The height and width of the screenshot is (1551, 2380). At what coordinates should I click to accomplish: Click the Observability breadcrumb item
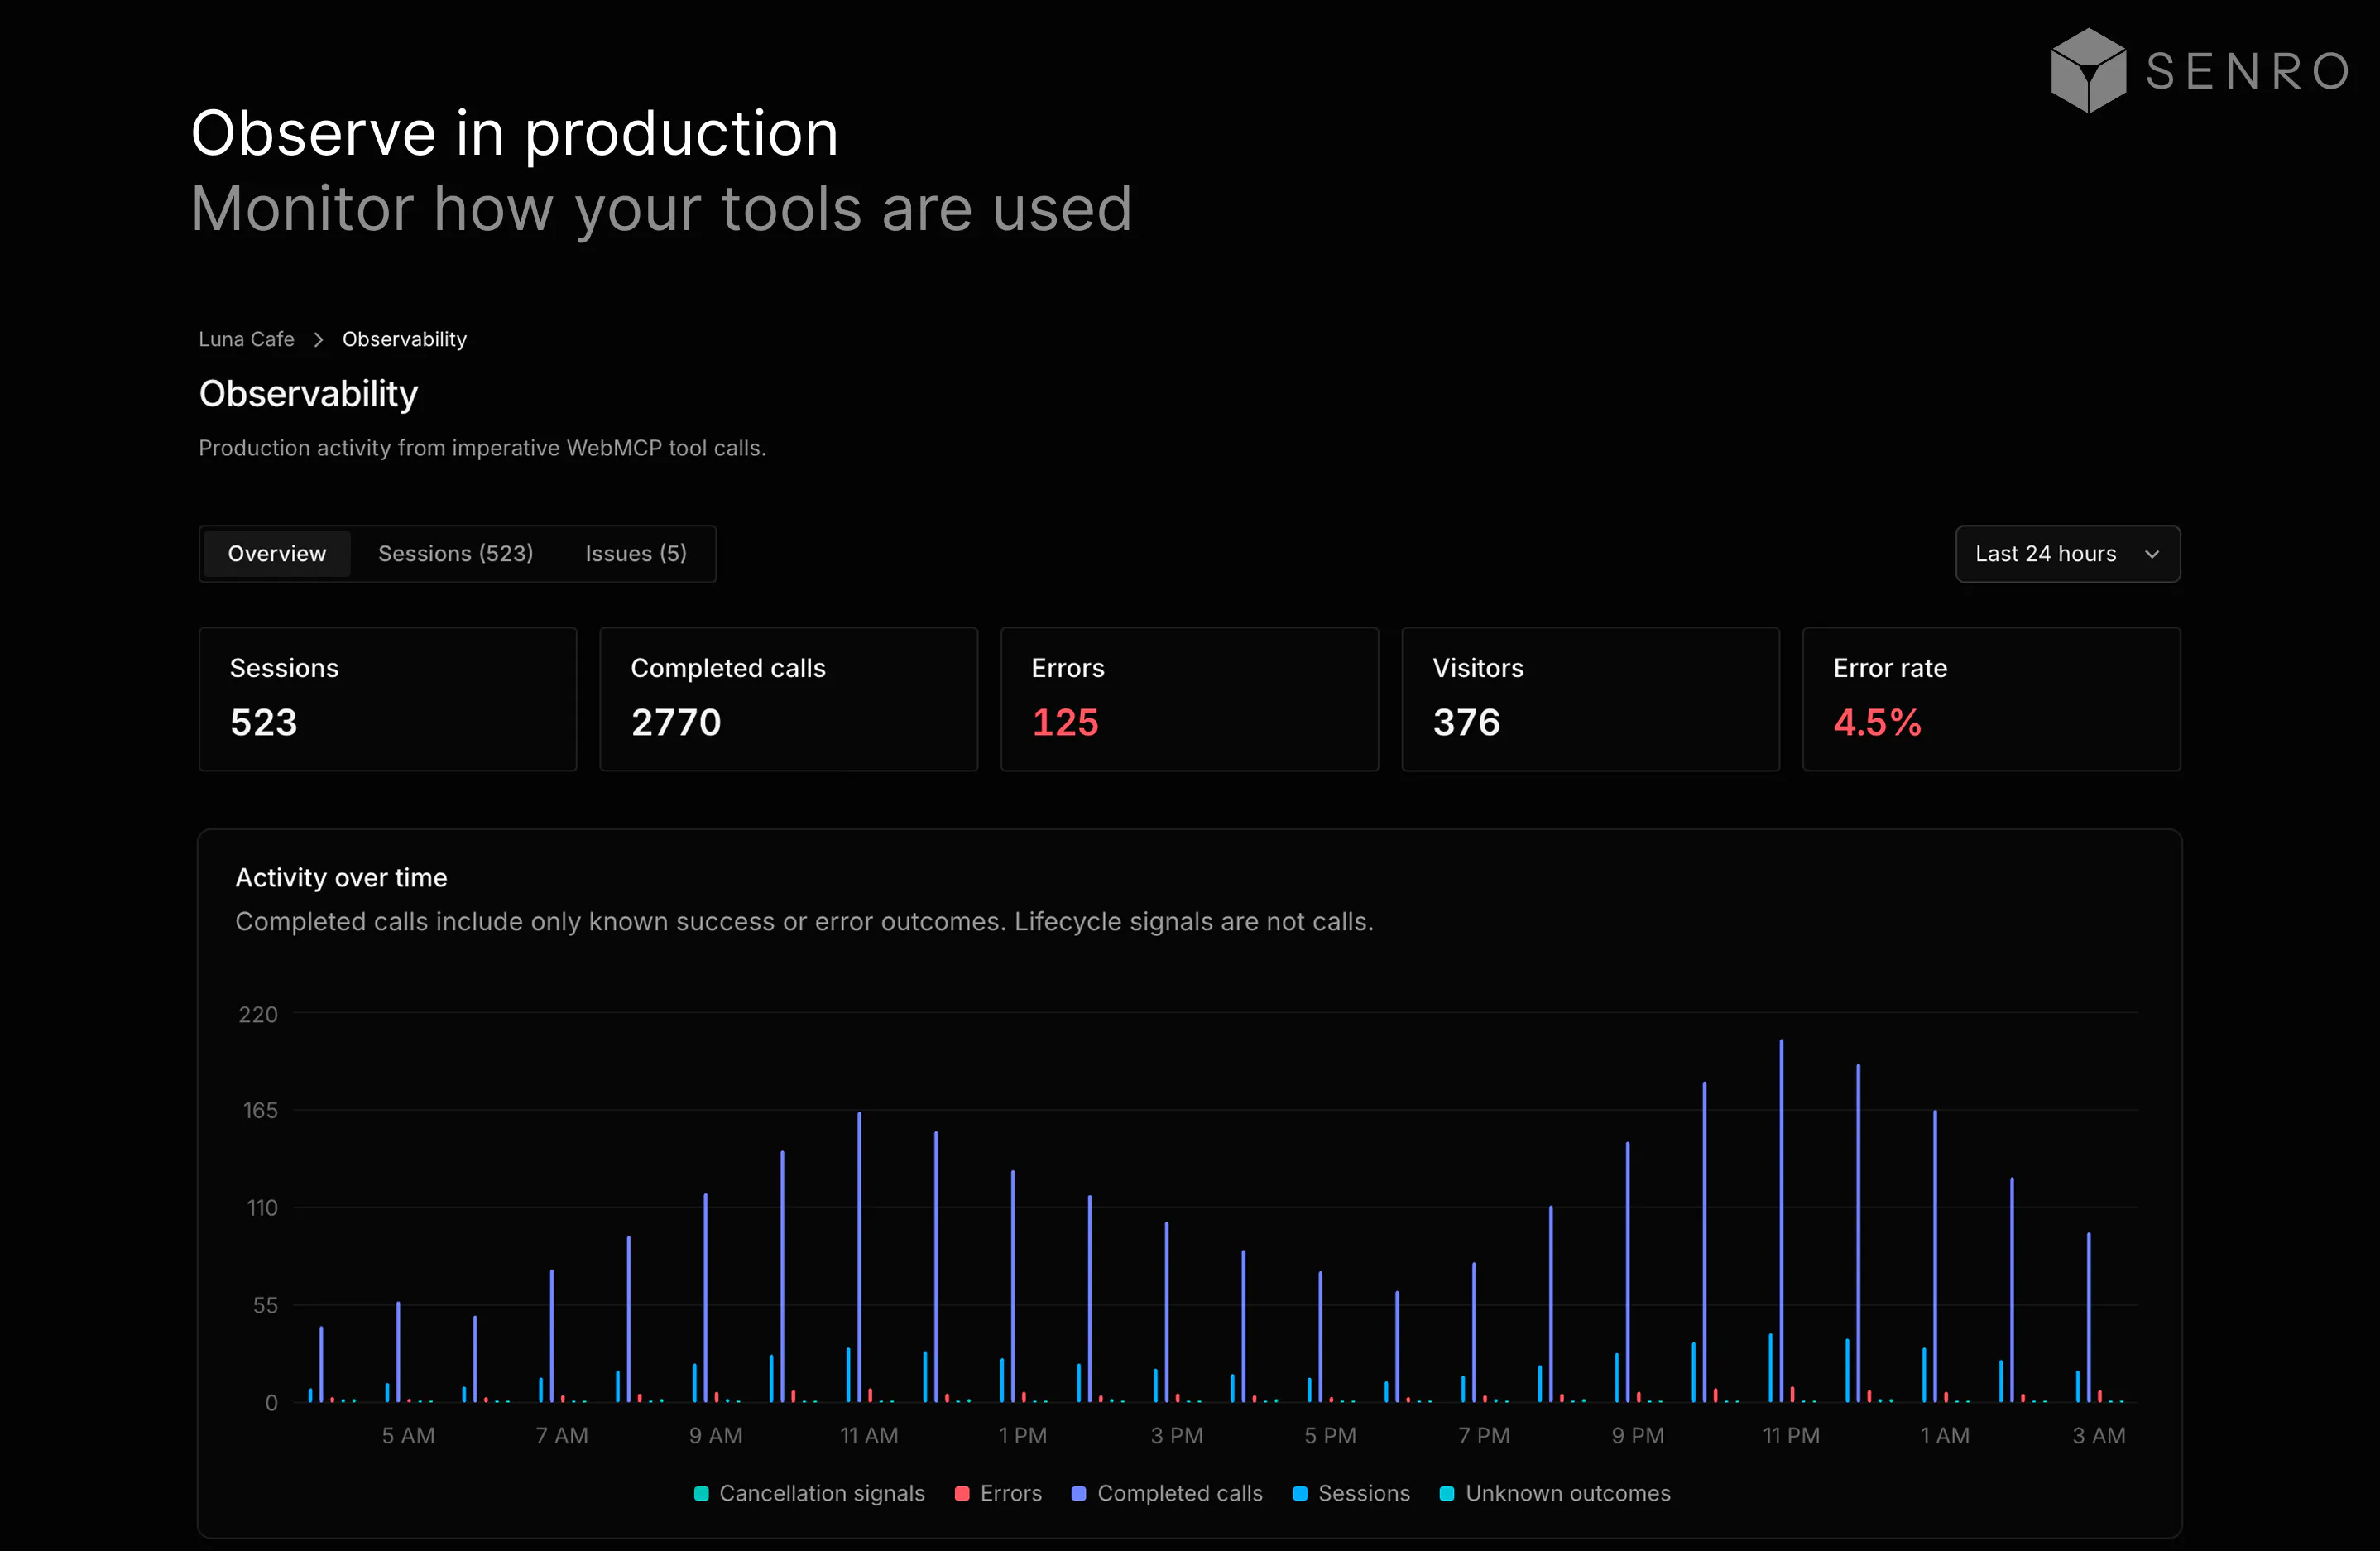click(x=404, y=340)
